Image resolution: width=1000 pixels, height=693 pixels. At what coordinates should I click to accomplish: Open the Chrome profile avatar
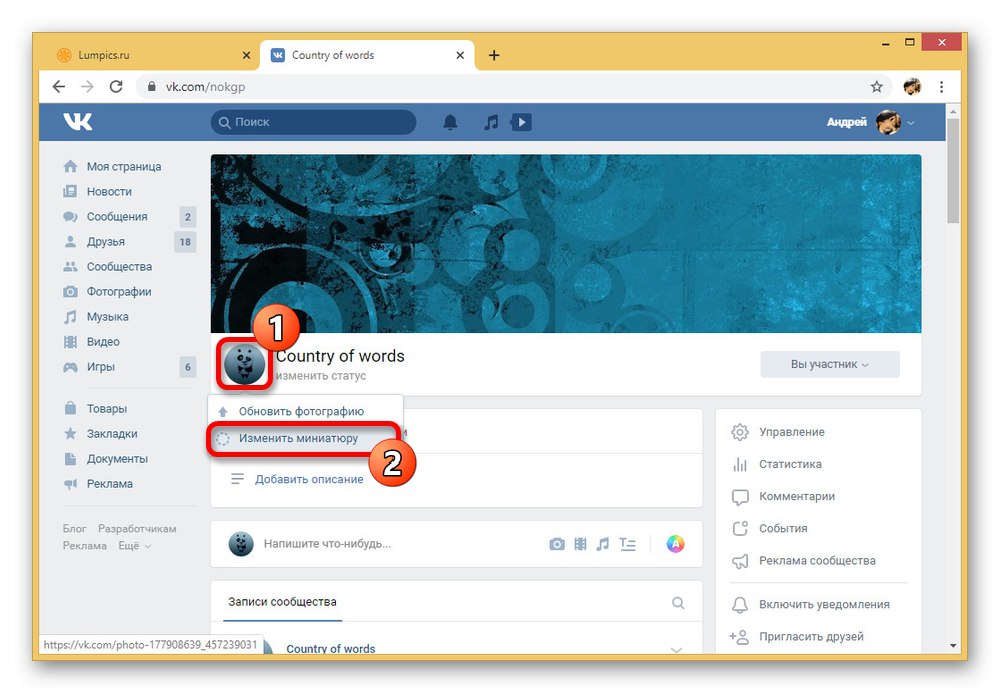tap(912, 87)
